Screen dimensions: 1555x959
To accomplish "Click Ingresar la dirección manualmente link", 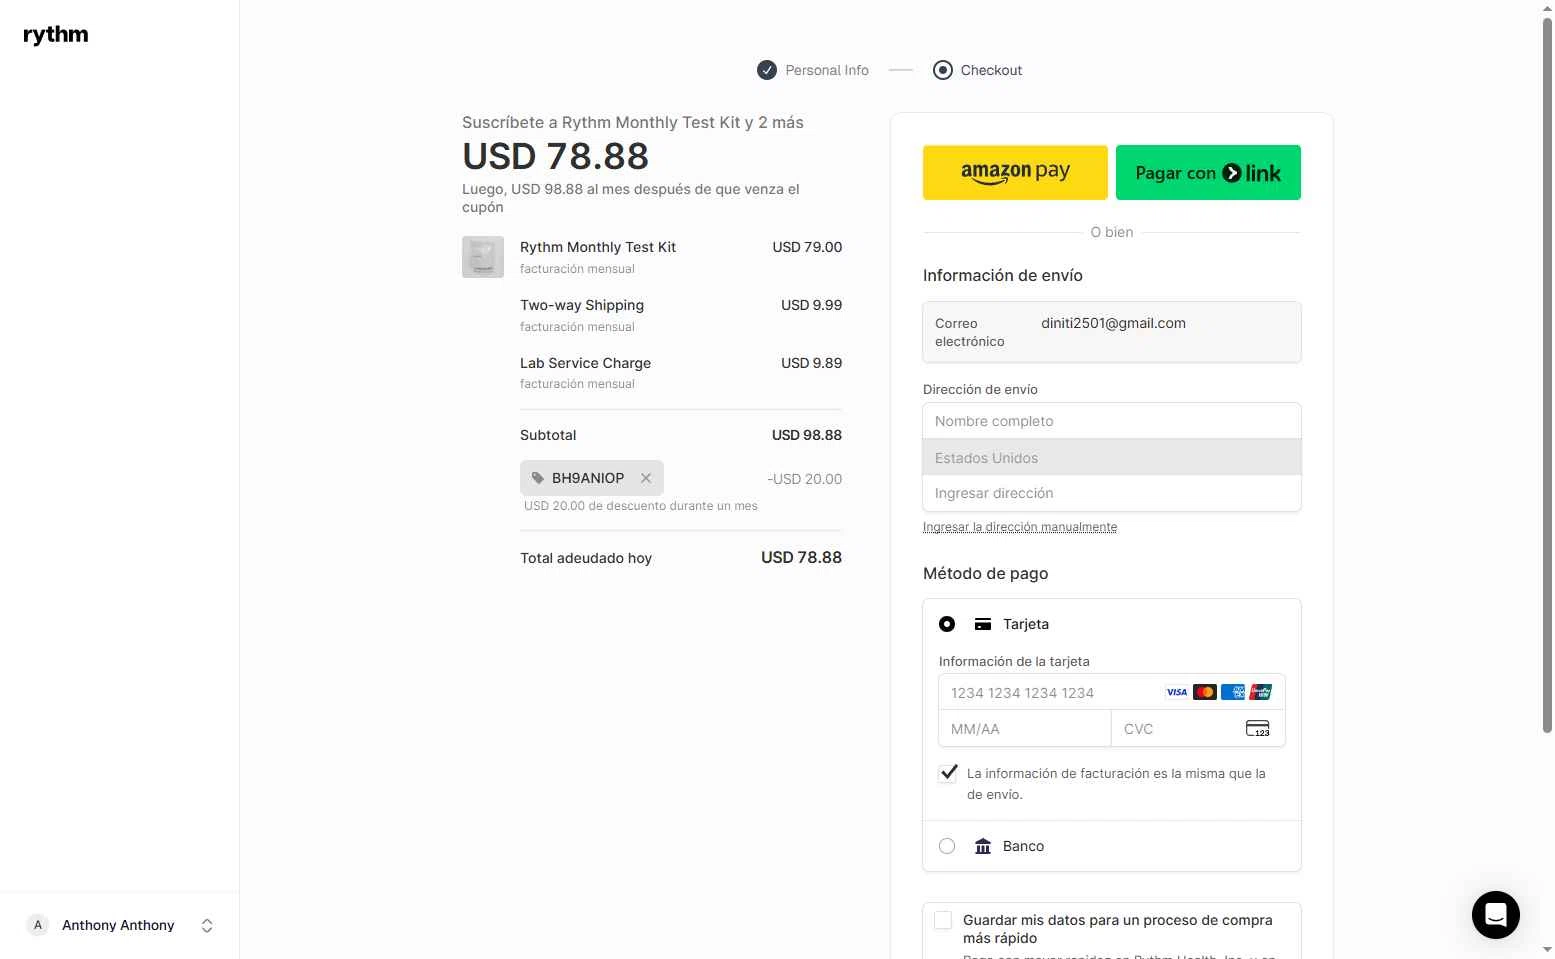I will 1020,527.
